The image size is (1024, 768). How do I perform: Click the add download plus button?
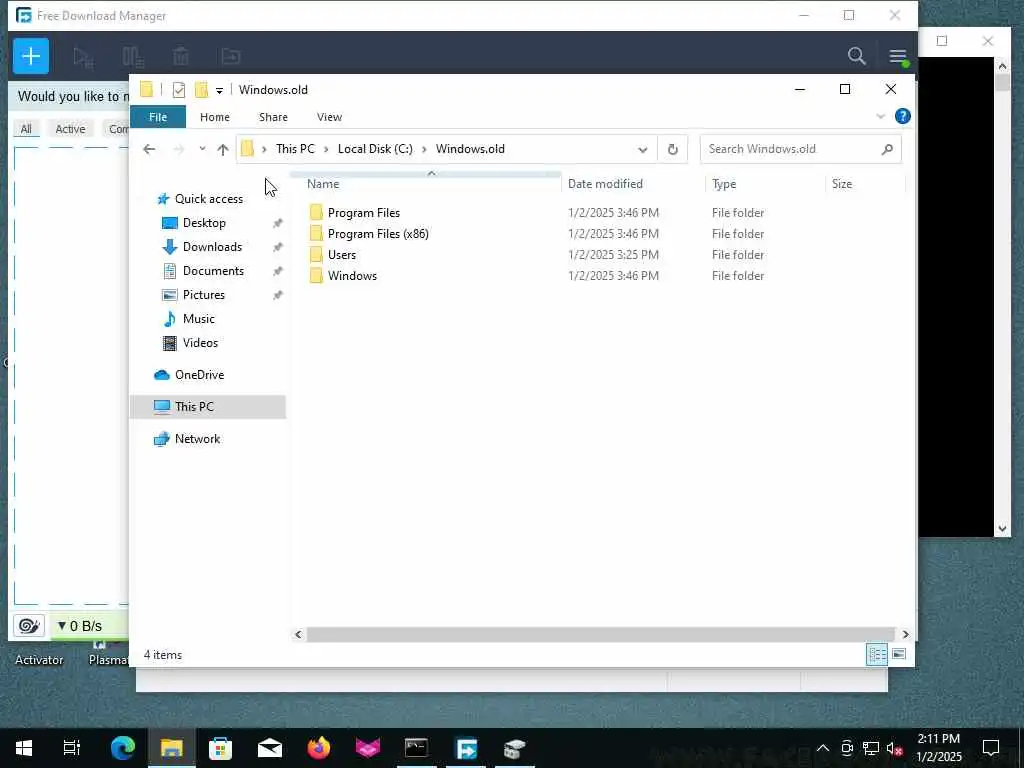(x=31, y=56)
